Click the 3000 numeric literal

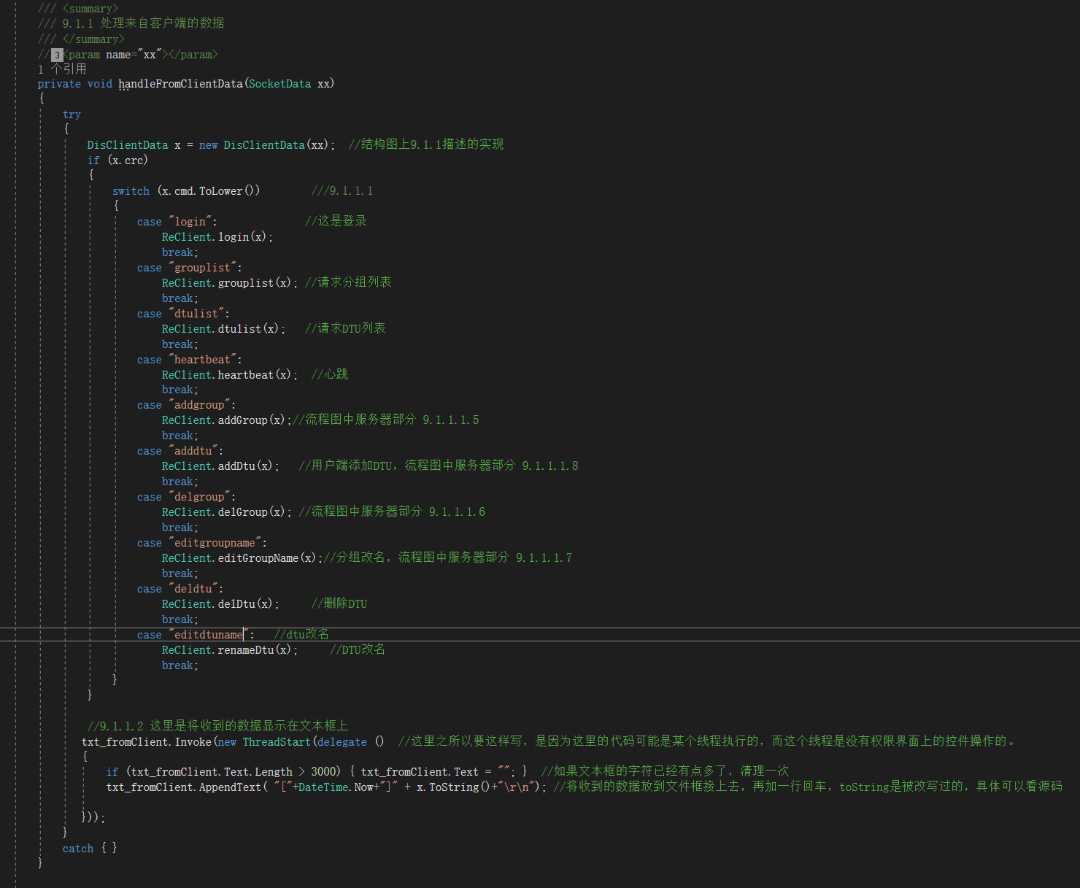[x=323, y=772]
